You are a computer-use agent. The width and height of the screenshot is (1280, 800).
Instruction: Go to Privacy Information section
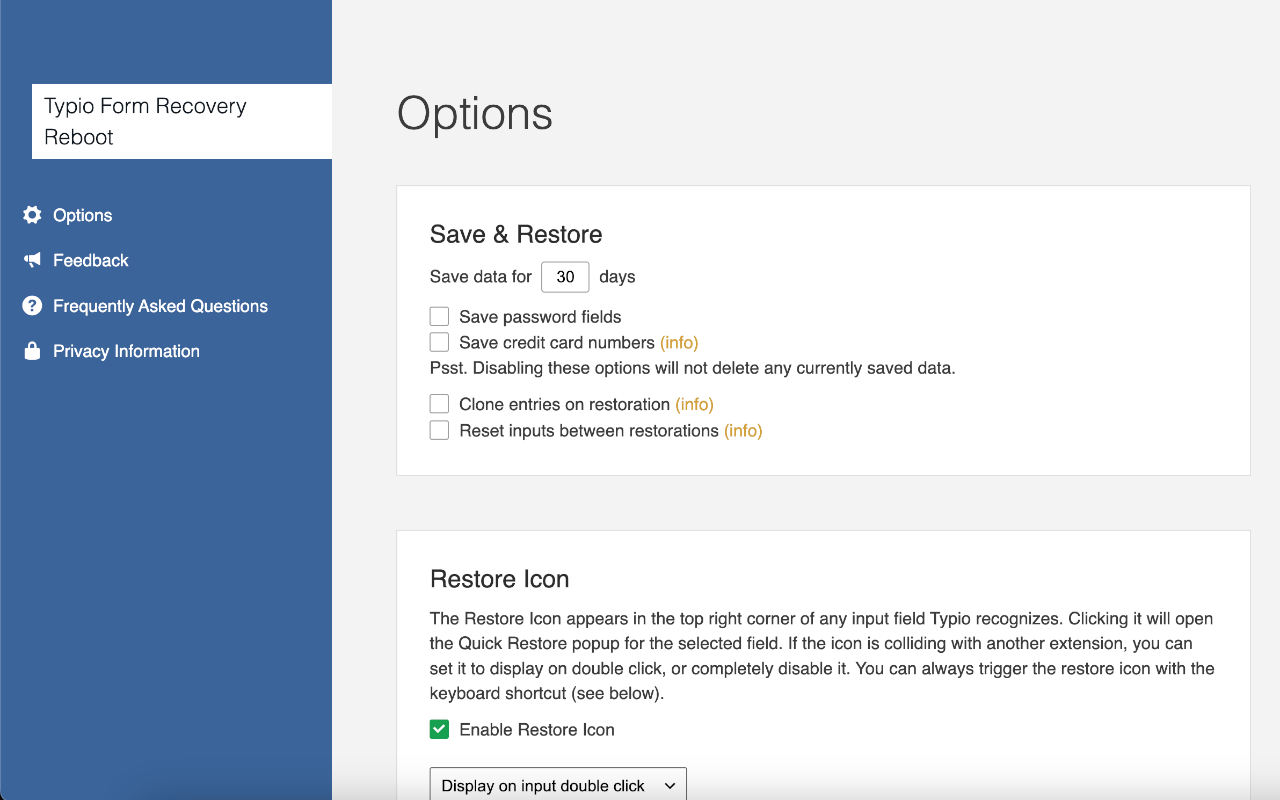[126, 351]
